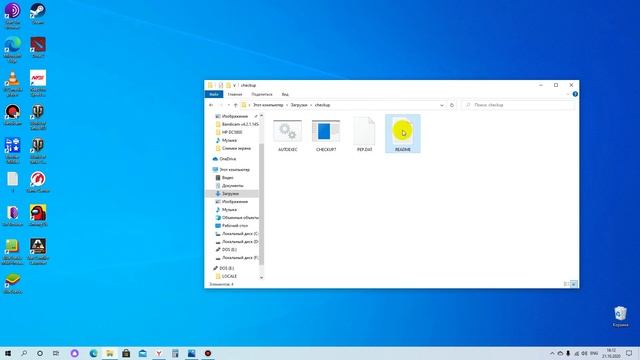Image resolution: width=640 pixels, height=360 pixels.
Task: Click the navigation pane scroll-down arrow
Action: click(x=261, y=278)
